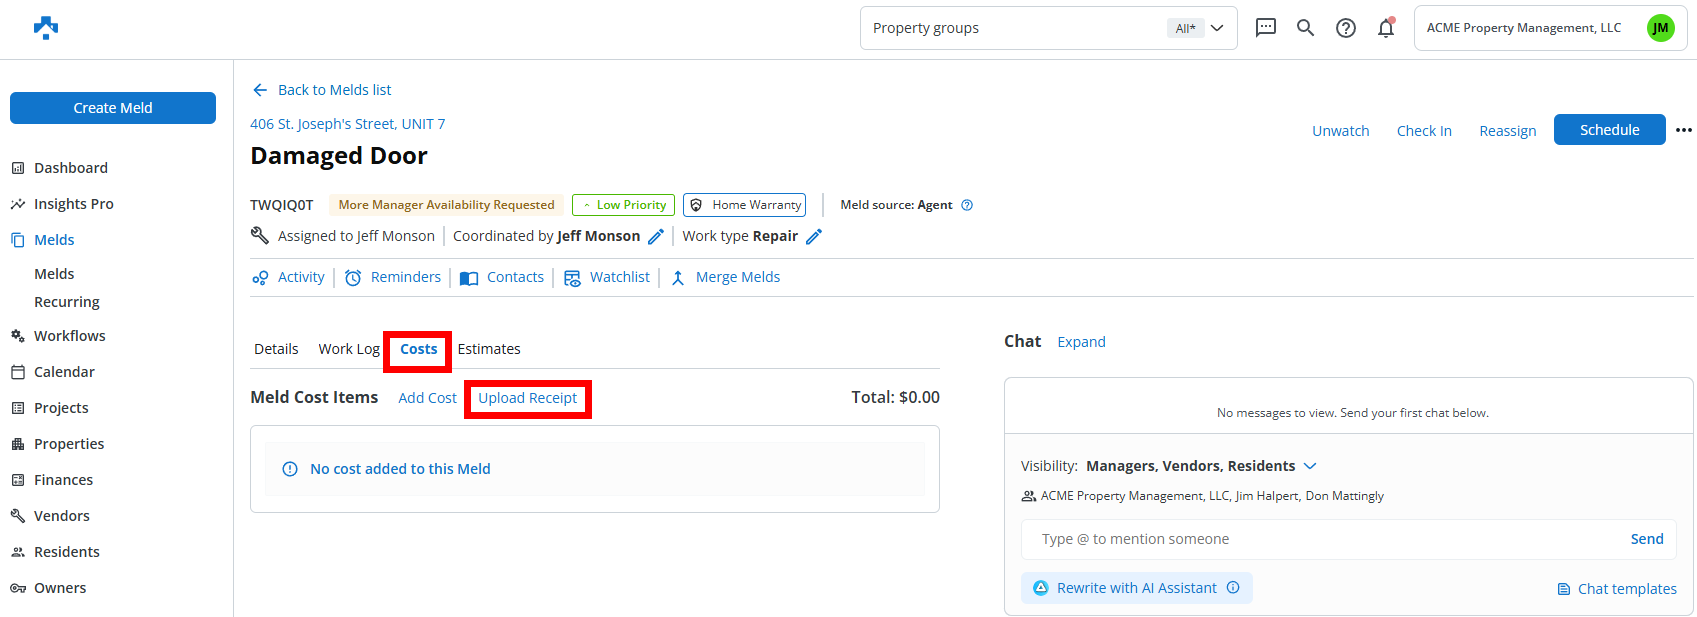Click the JM user avatar
The image size is (1697, 617).
click(x=1660, y=28)
